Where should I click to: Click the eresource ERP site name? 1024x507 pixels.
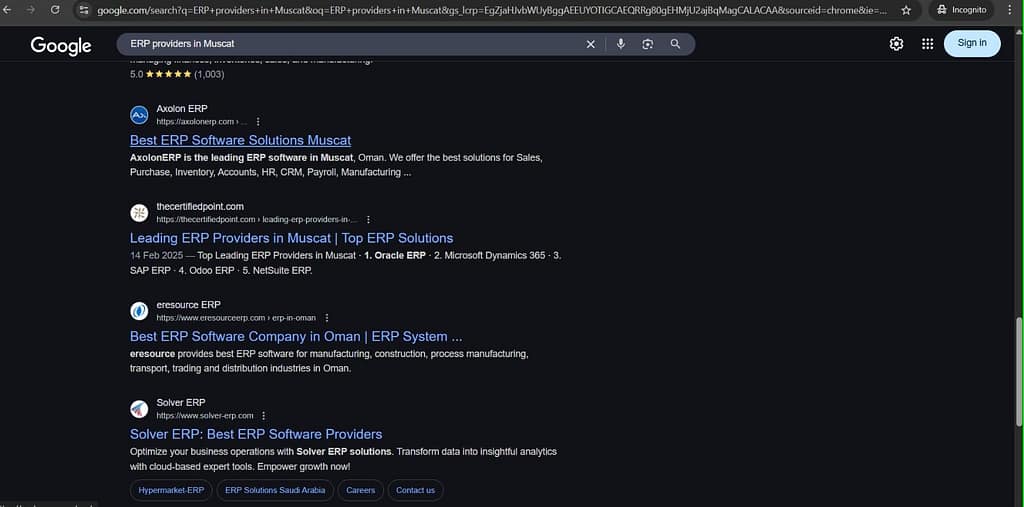coord(188,304)
